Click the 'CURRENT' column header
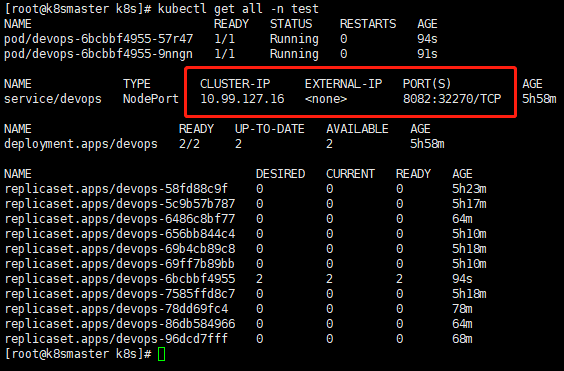The height and width of the screenshot is (371, 564). (350, 174)
